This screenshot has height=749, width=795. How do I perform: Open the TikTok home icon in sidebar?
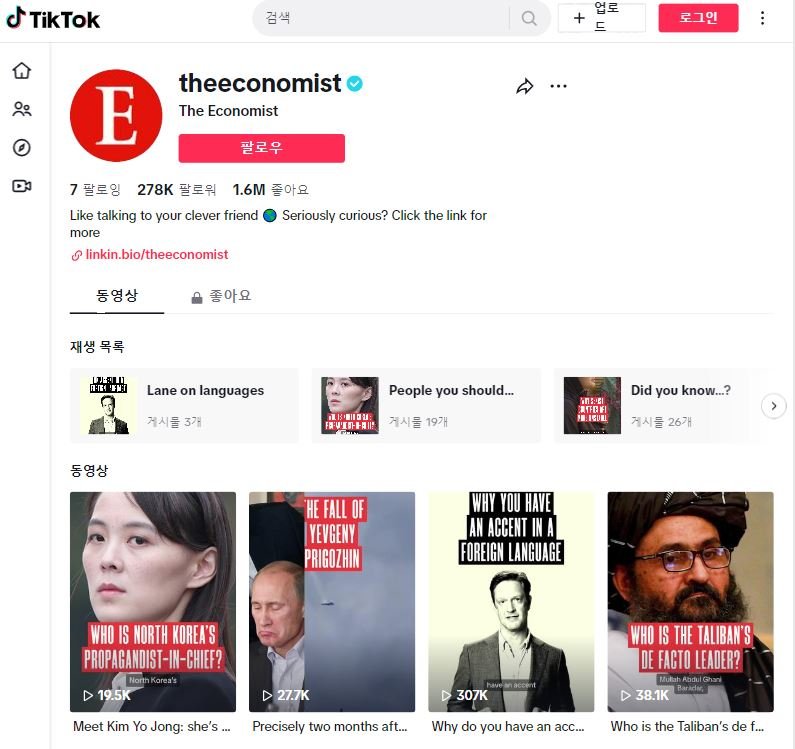[22, 70]
